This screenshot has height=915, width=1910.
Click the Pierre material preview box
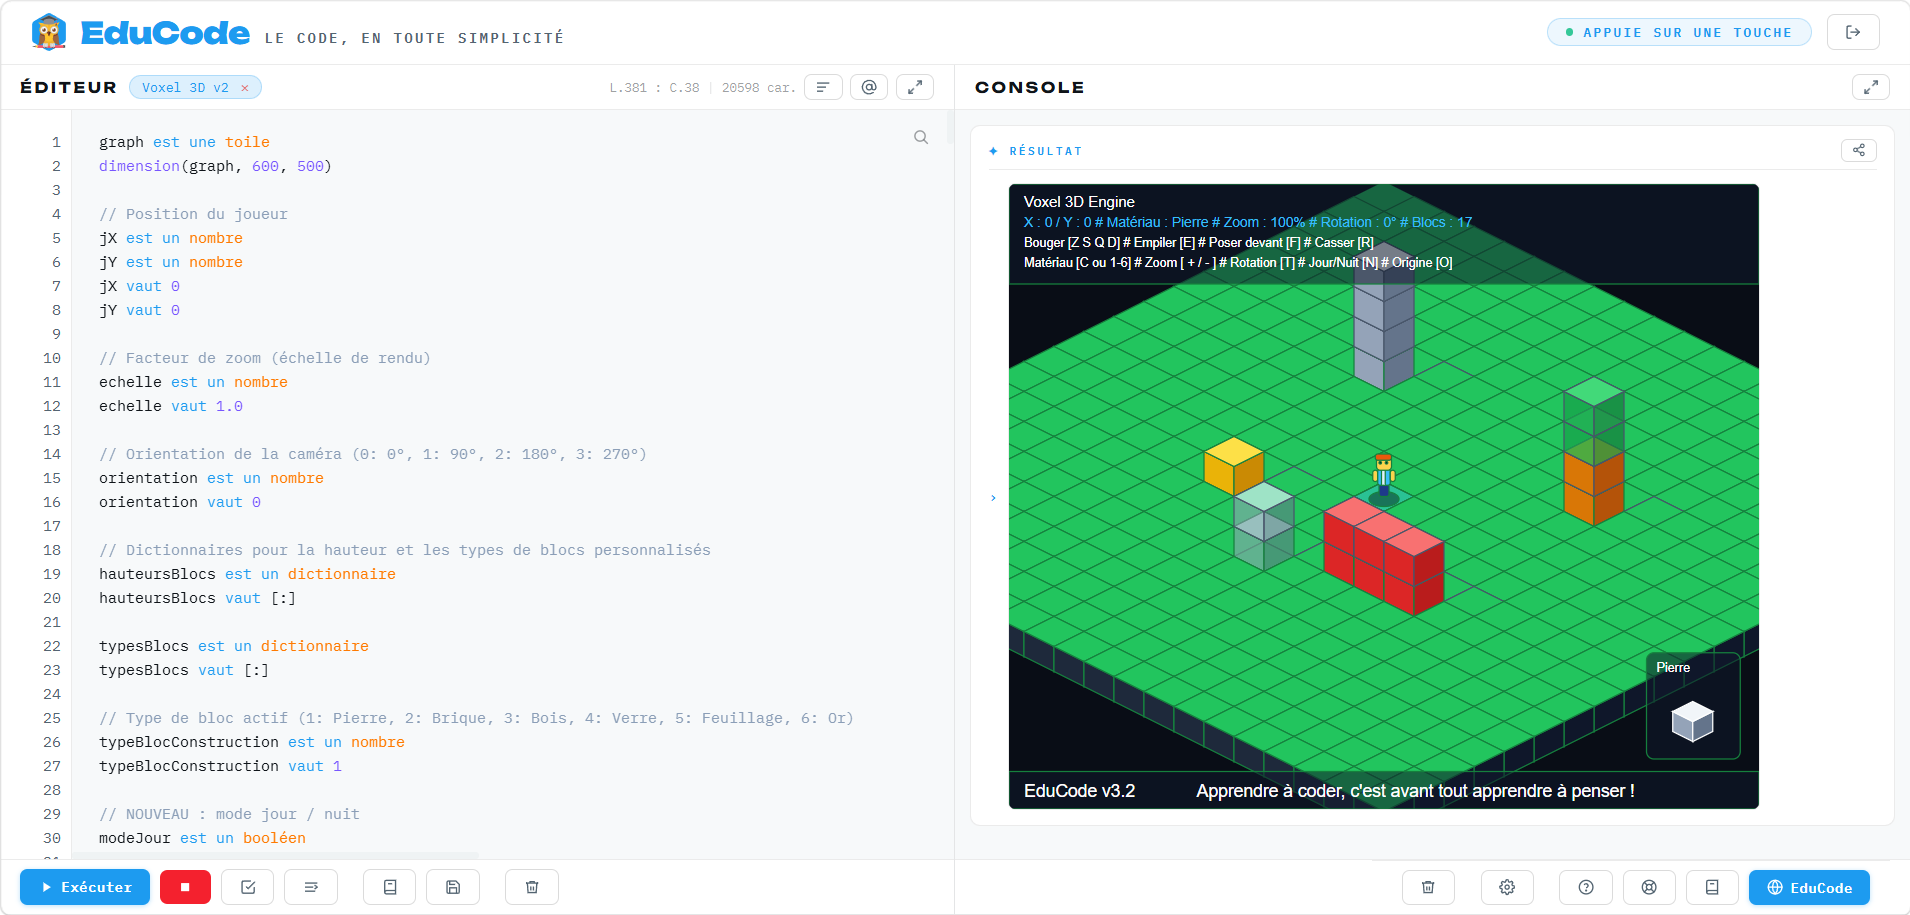point(1693,706)
